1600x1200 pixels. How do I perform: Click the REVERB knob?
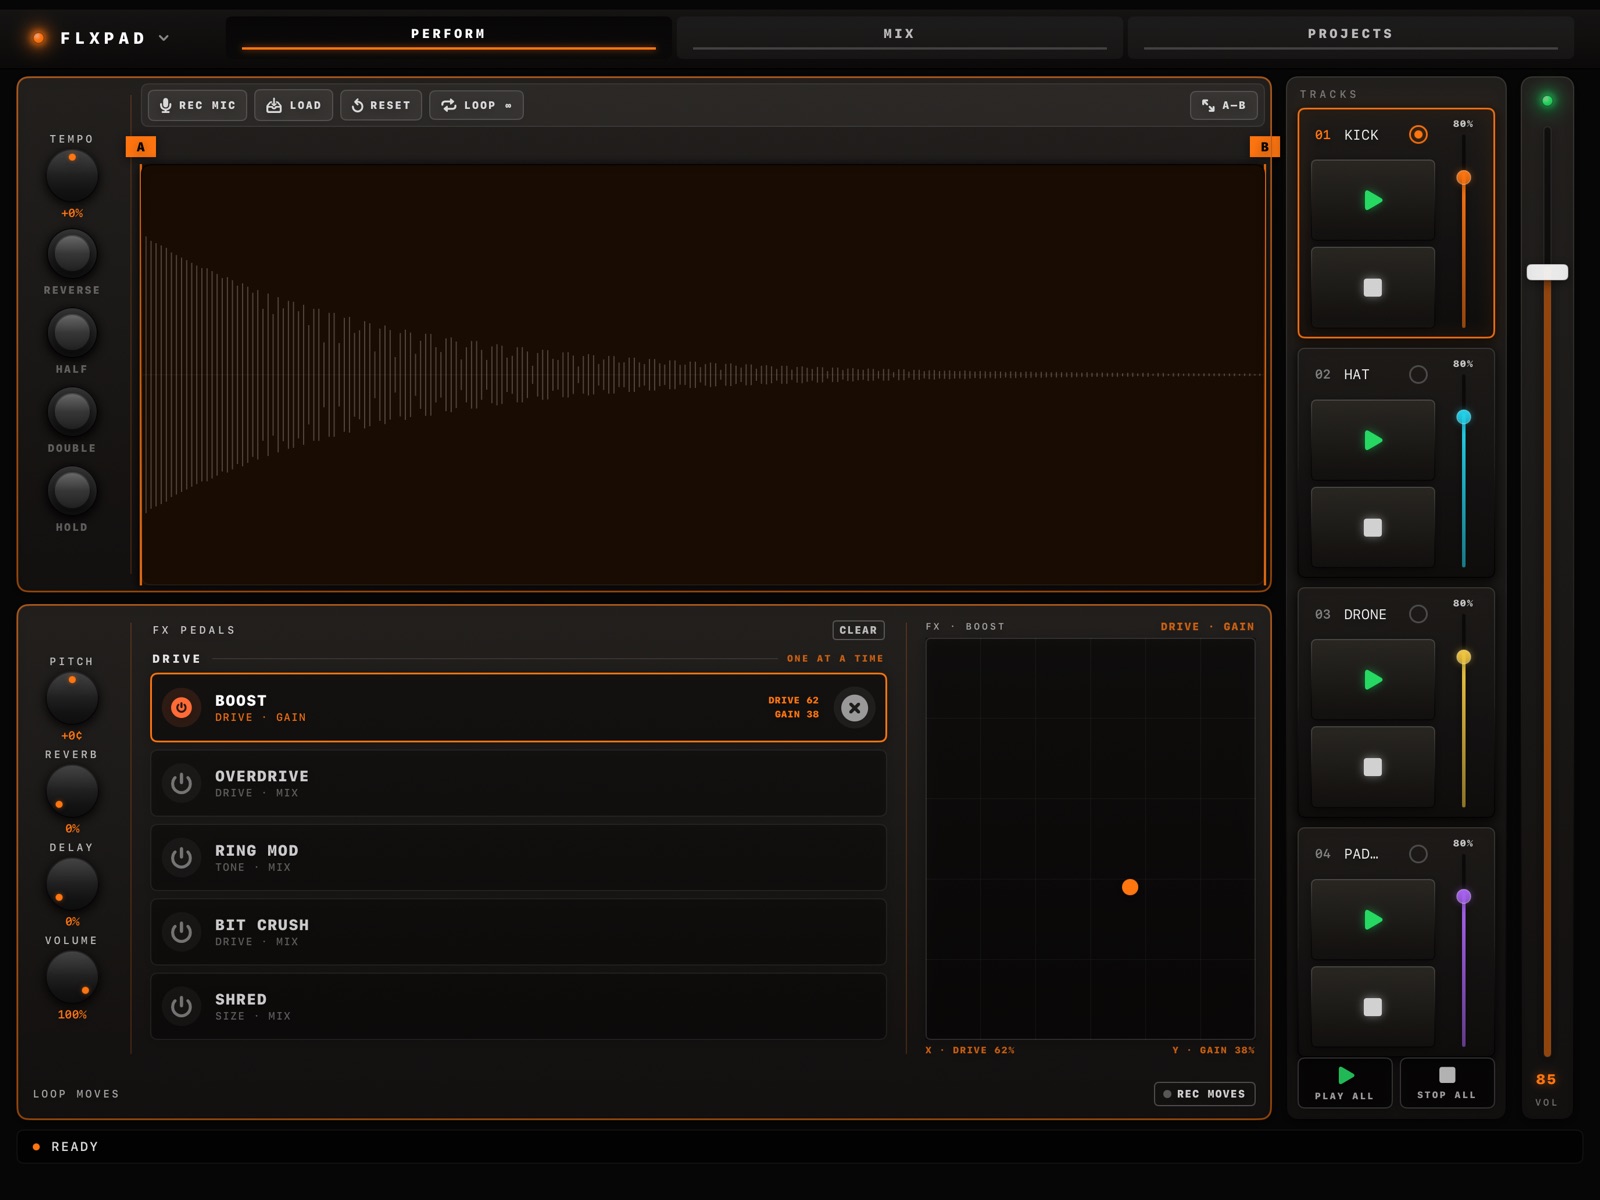[x=72, y=790]
